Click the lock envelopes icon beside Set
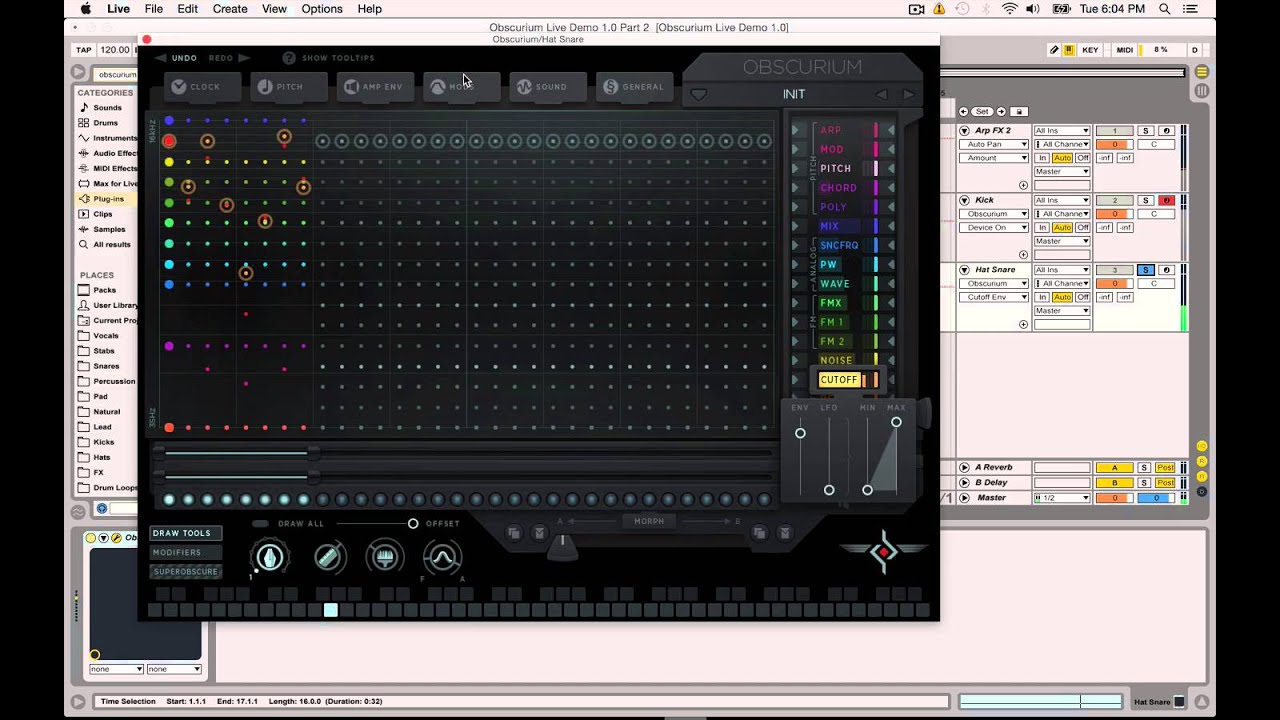 coord(1019,111)
